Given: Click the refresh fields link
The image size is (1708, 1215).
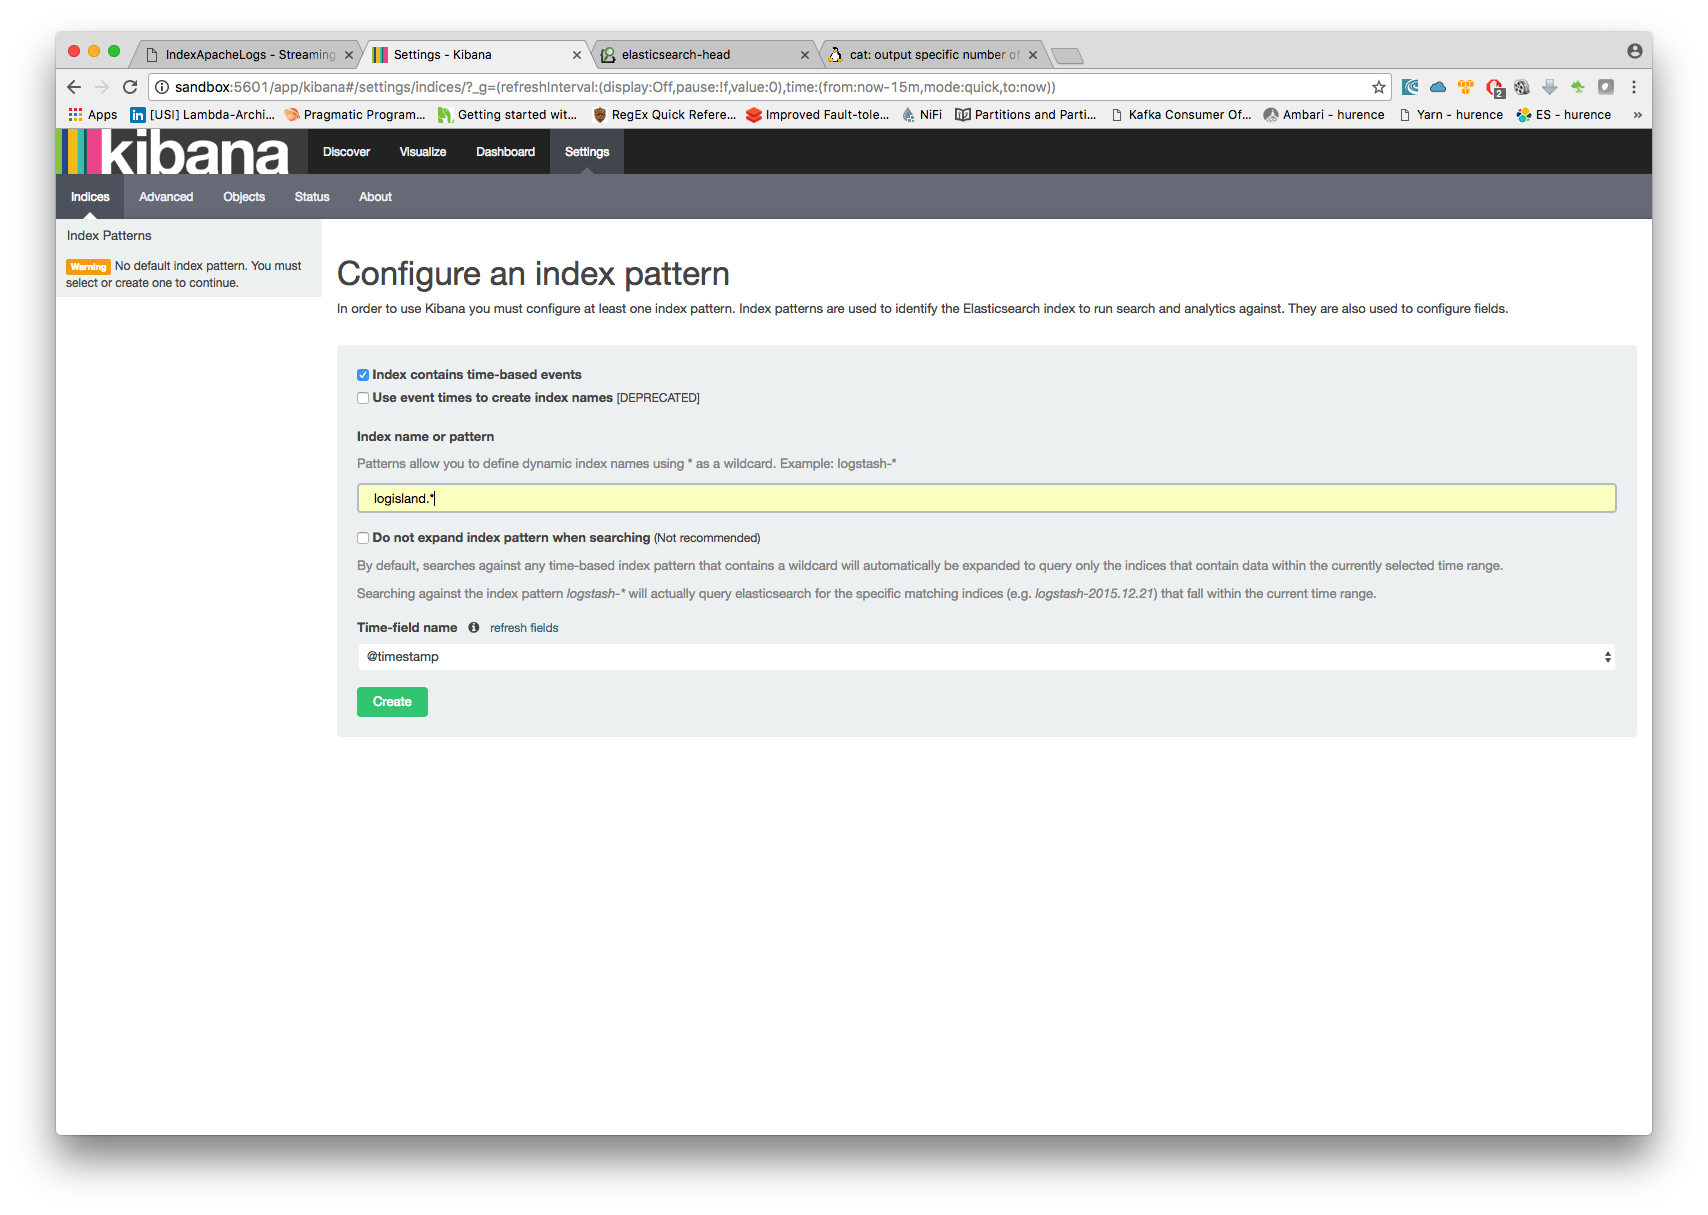Looking at the screenshot, I should (x=523, y=627).
